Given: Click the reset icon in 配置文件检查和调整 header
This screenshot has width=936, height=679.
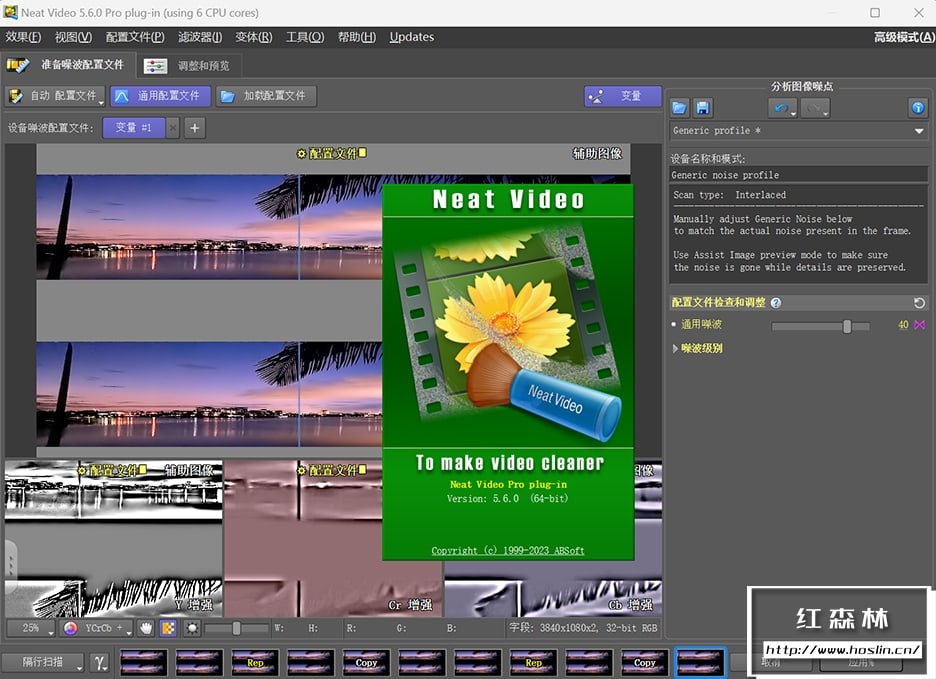Looking at the screenshot, I should 919,303.
